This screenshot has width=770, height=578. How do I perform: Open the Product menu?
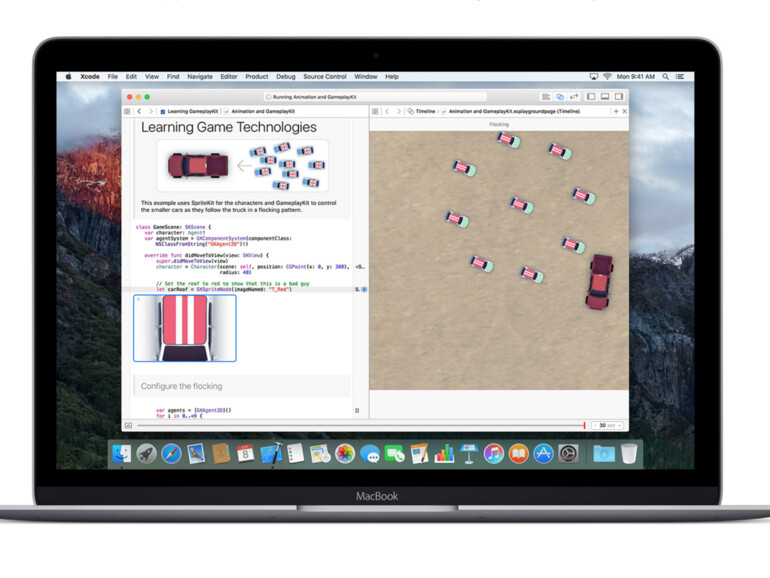click(257, 77)
